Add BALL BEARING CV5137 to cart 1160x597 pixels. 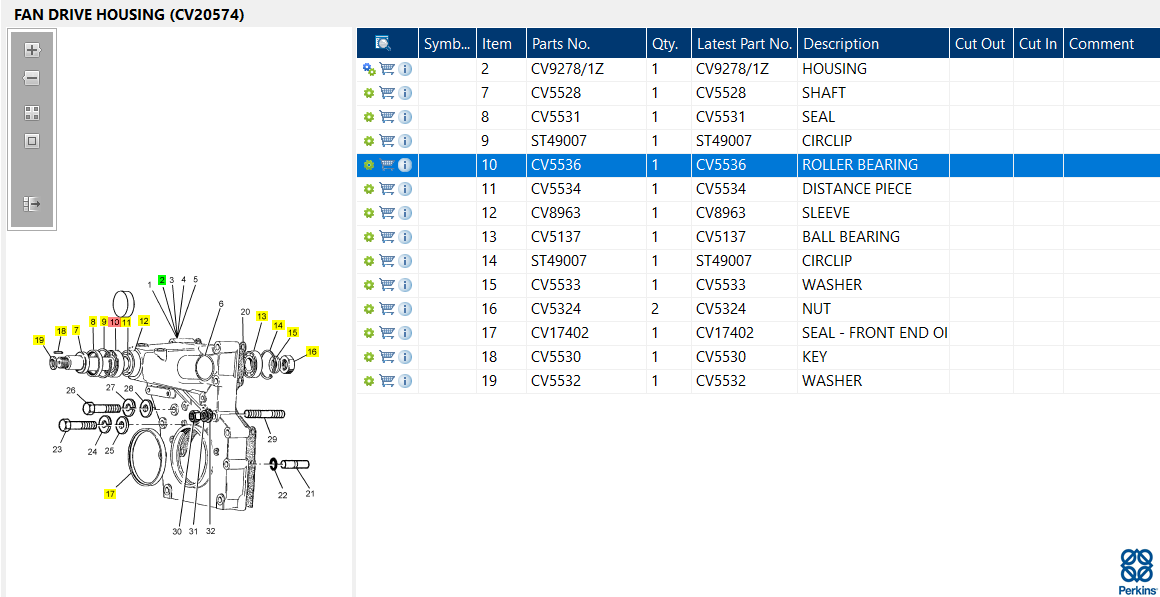coord(387,237)
